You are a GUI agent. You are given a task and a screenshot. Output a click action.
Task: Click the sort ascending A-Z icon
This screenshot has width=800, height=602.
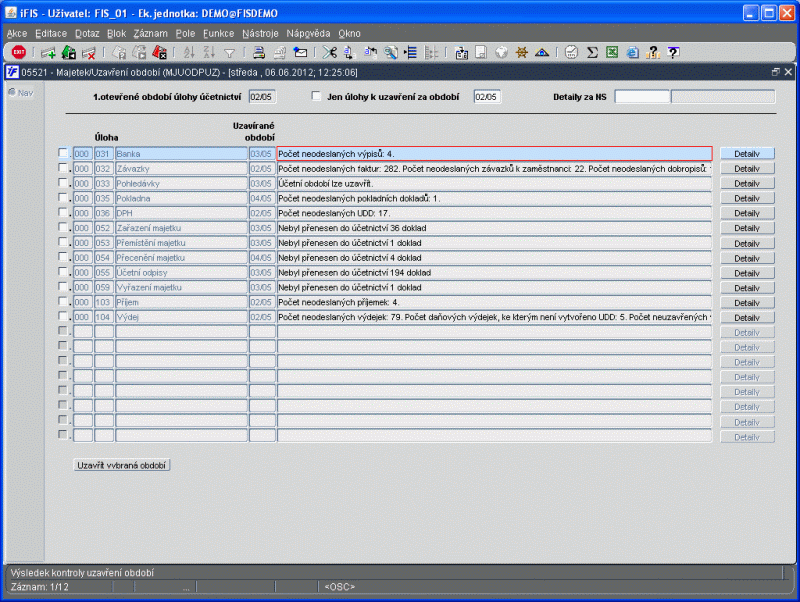(x=189, y=53)
